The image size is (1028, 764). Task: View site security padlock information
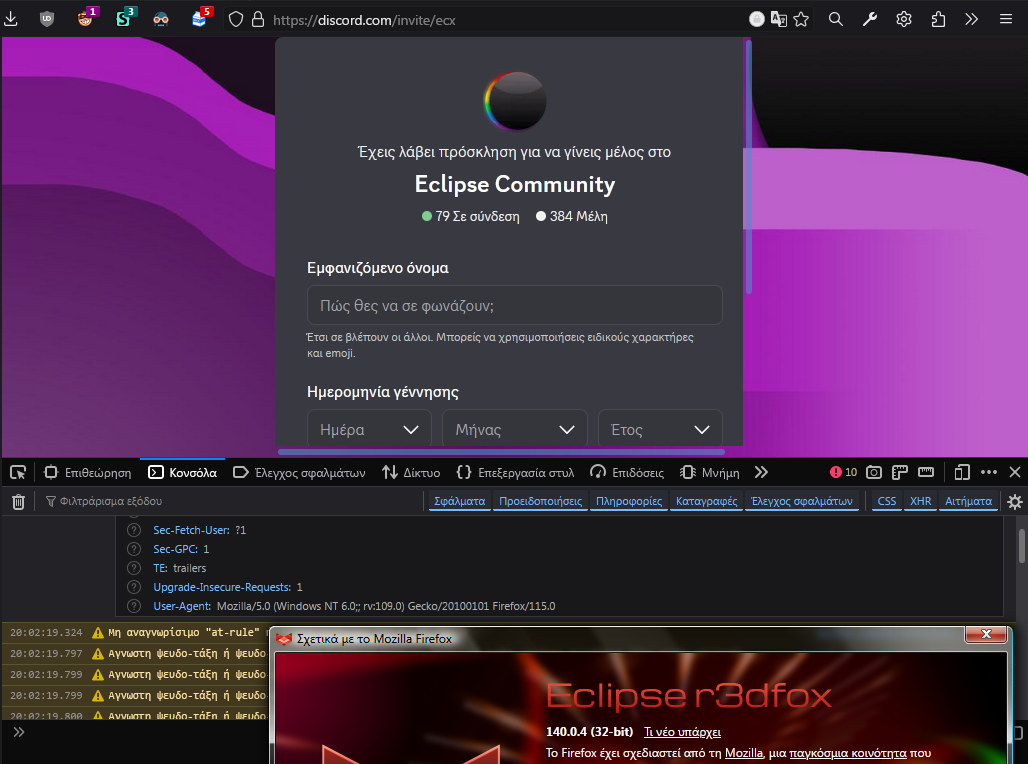[x=258, y=20]
